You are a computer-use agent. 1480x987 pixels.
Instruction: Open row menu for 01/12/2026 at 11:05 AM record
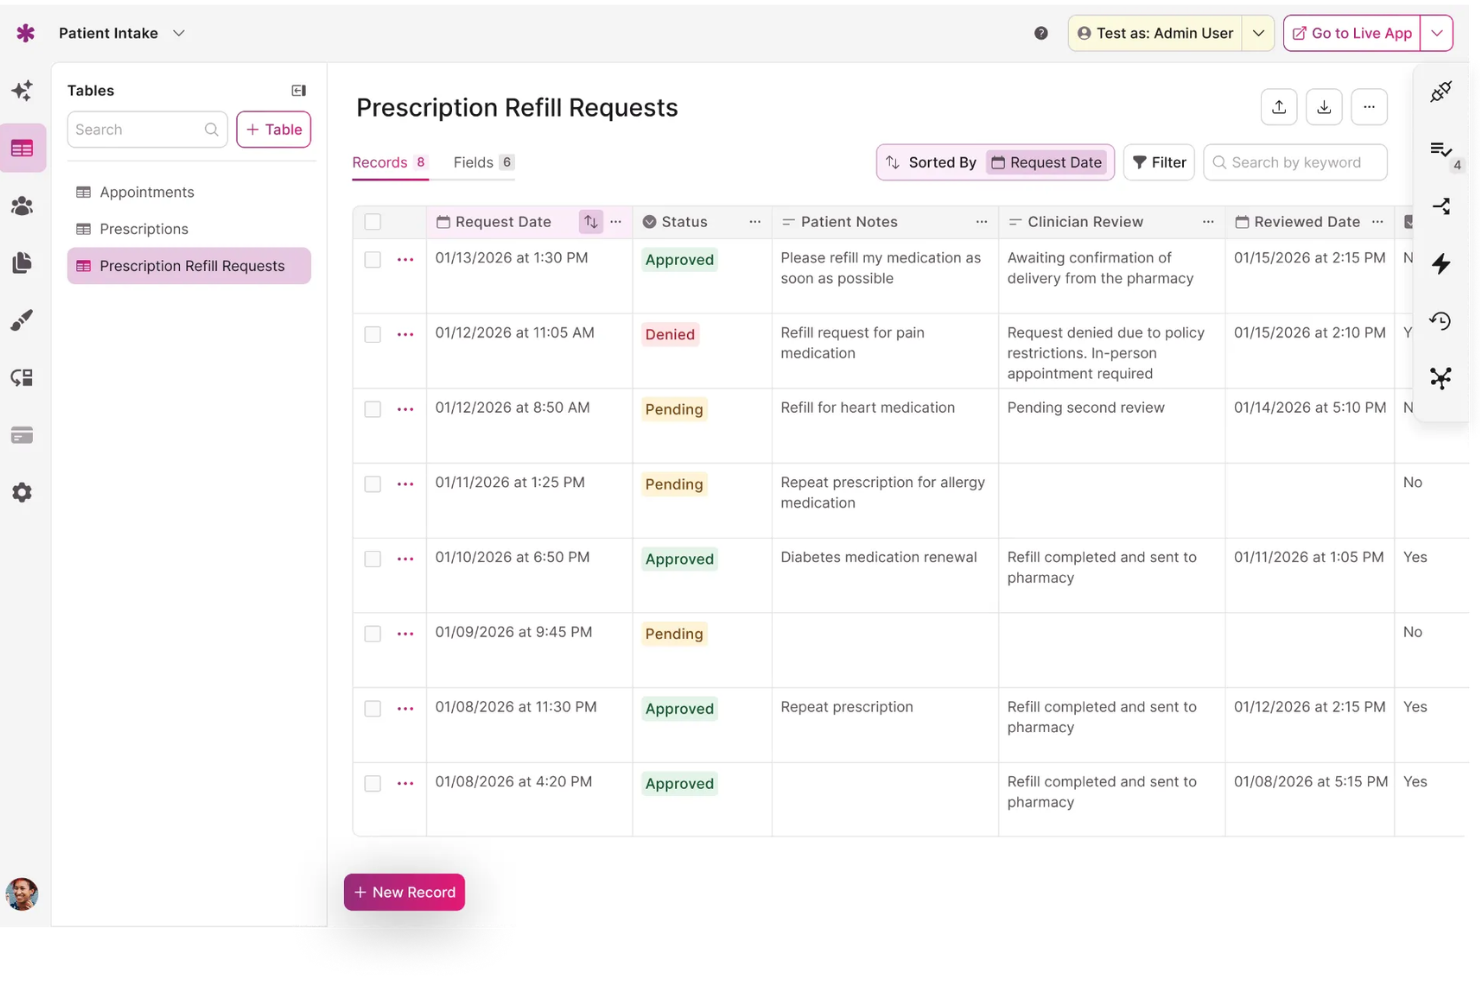(x=405, y=335)
